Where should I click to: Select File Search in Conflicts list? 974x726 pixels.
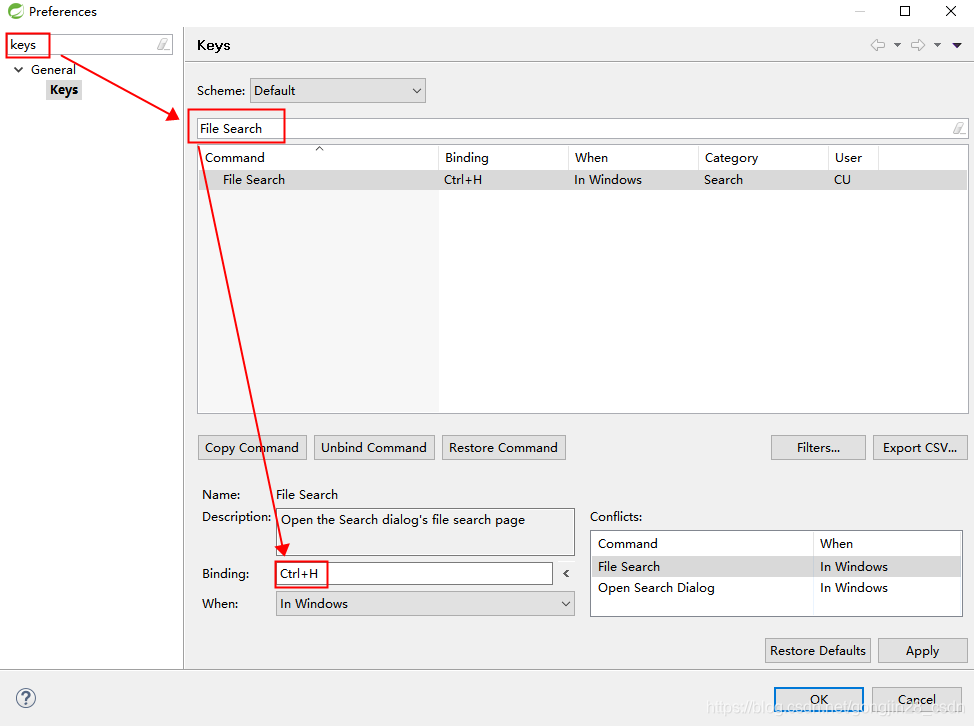point(776,566)
